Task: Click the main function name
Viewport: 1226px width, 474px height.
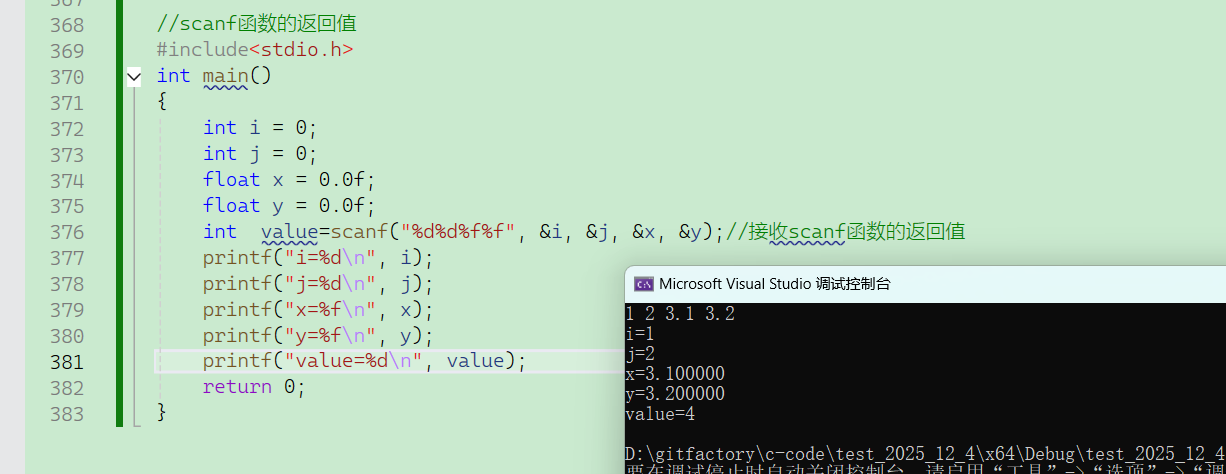Action: coord(225,76)
